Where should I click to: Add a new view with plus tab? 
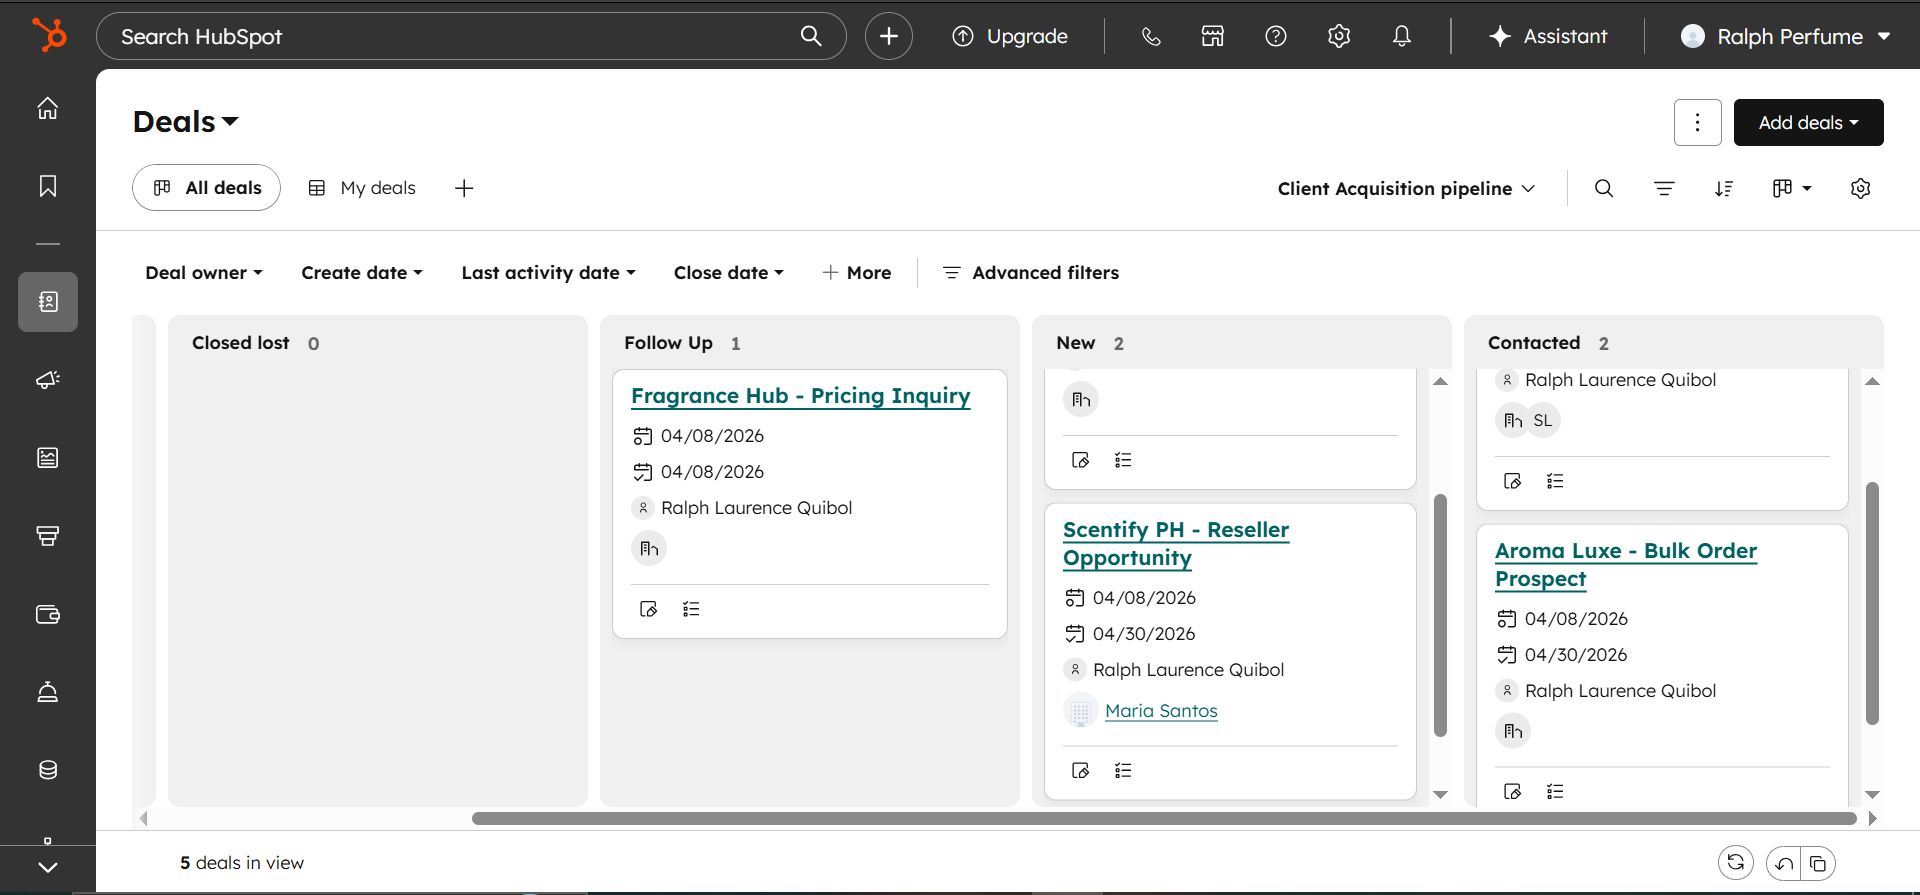tap(464, 188)
